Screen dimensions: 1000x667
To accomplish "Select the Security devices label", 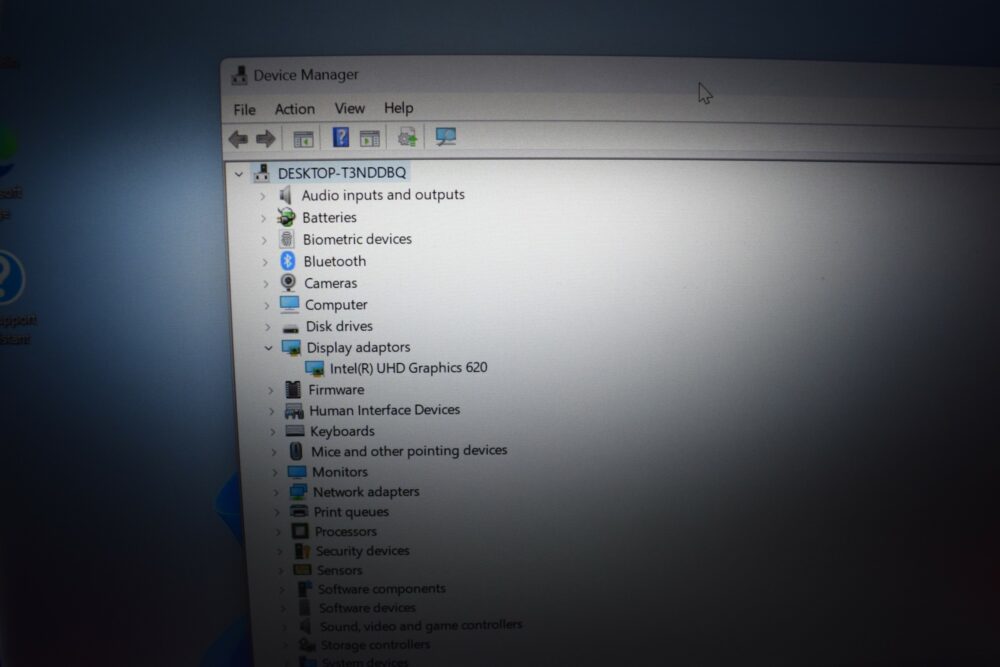I will pyautogui.click(x=362, y=550).
